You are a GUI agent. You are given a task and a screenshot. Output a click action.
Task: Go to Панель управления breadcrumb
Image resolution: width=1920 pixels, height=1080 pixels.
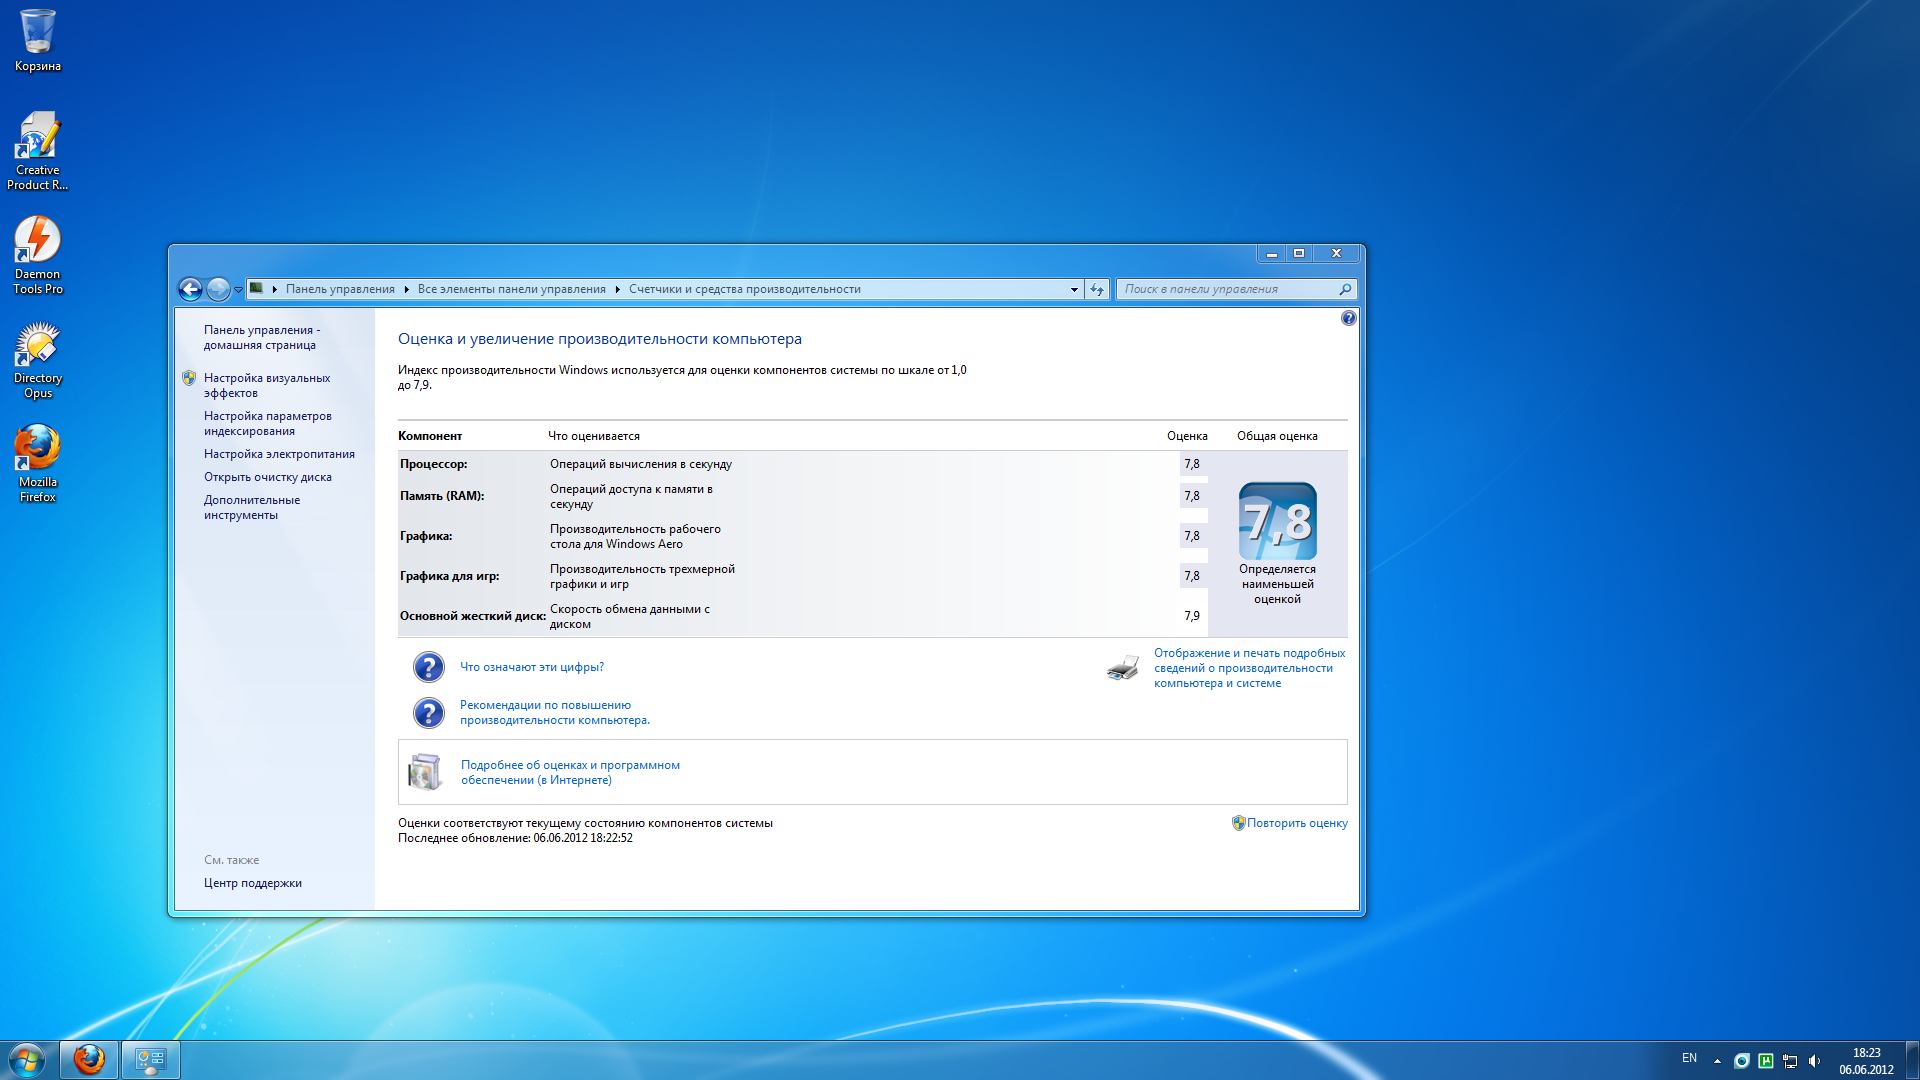340,289
